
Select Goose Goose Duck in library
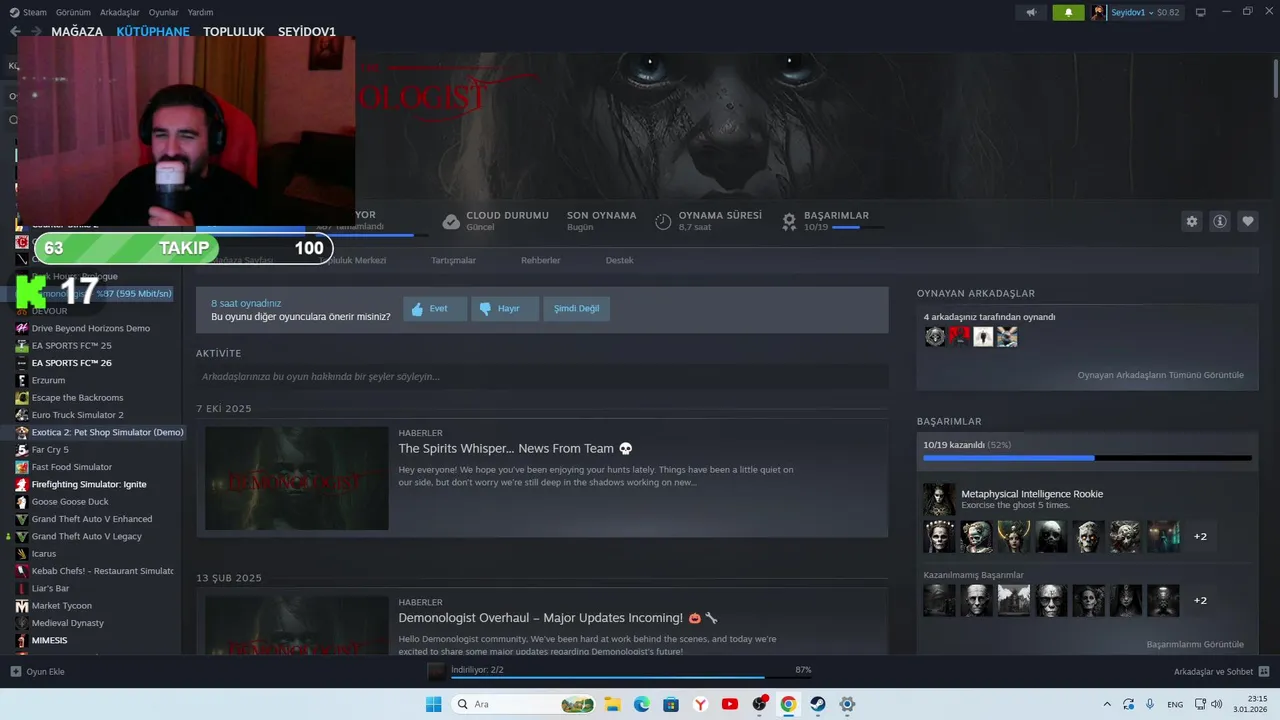70,502
